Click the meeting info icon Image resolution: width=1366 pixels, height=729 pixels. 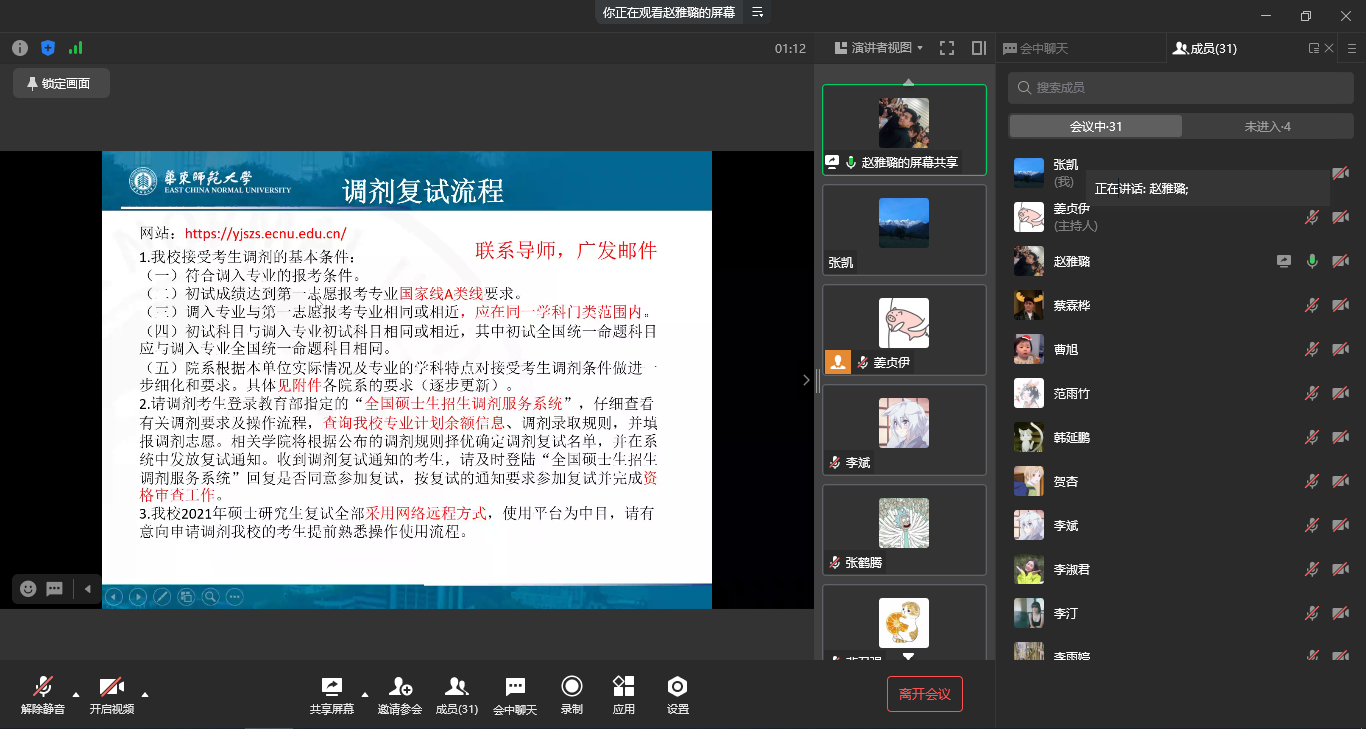(x=20, y=48)
